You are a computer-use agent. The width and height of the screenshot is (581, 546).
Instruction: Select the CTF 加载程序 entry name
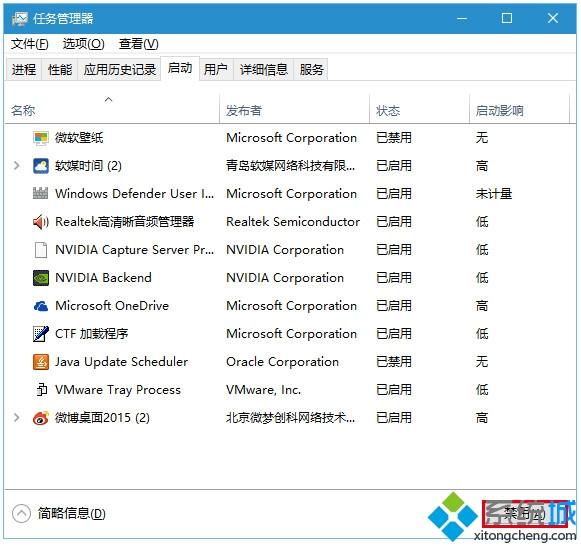pos(92,334)
